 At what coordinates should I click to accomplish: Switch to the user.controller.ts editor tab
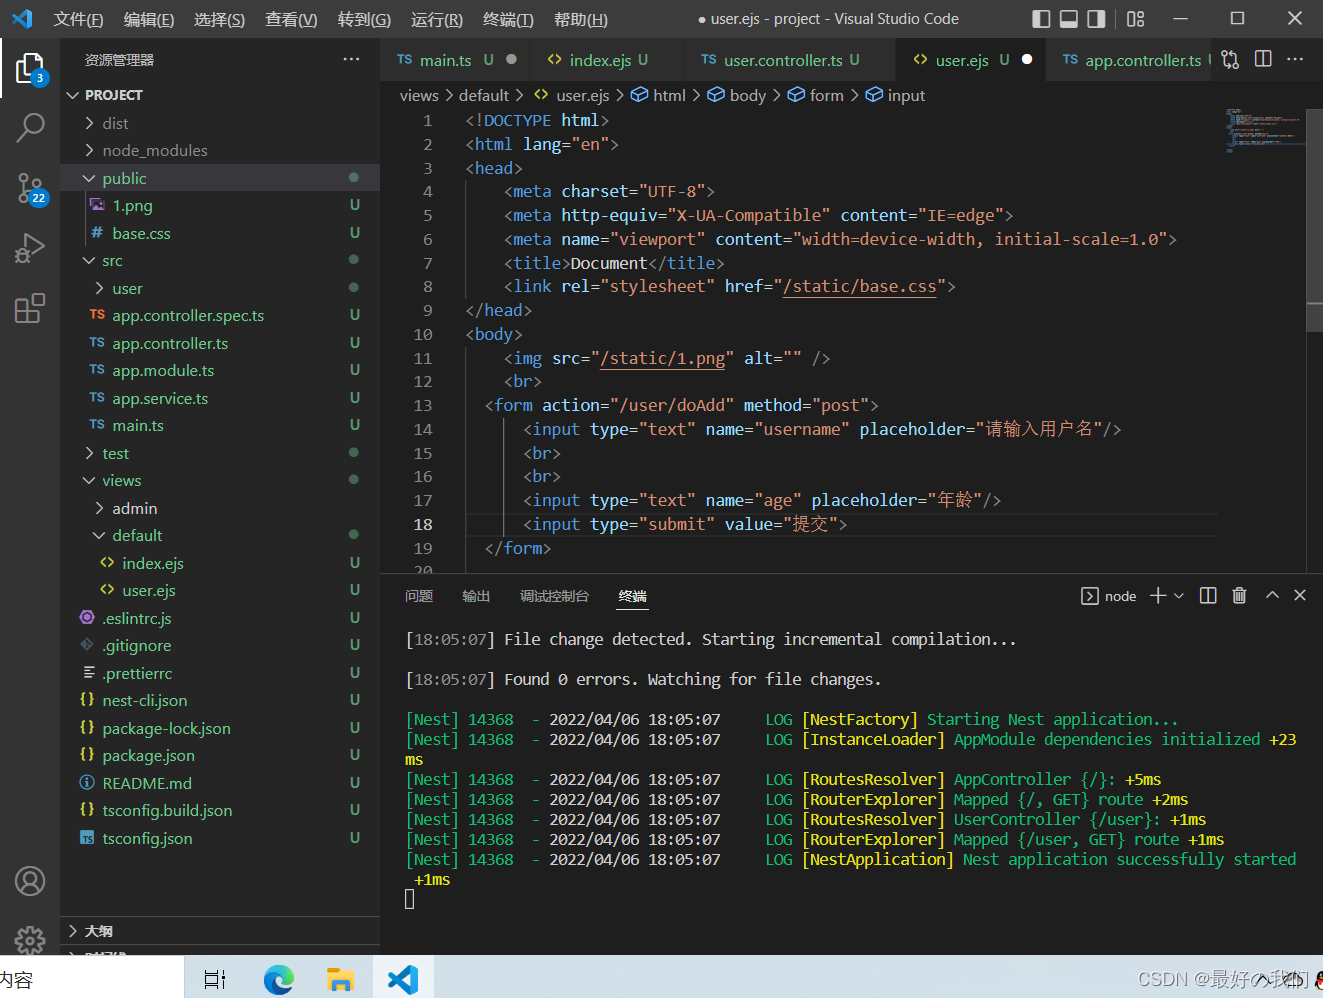point(790,60)
